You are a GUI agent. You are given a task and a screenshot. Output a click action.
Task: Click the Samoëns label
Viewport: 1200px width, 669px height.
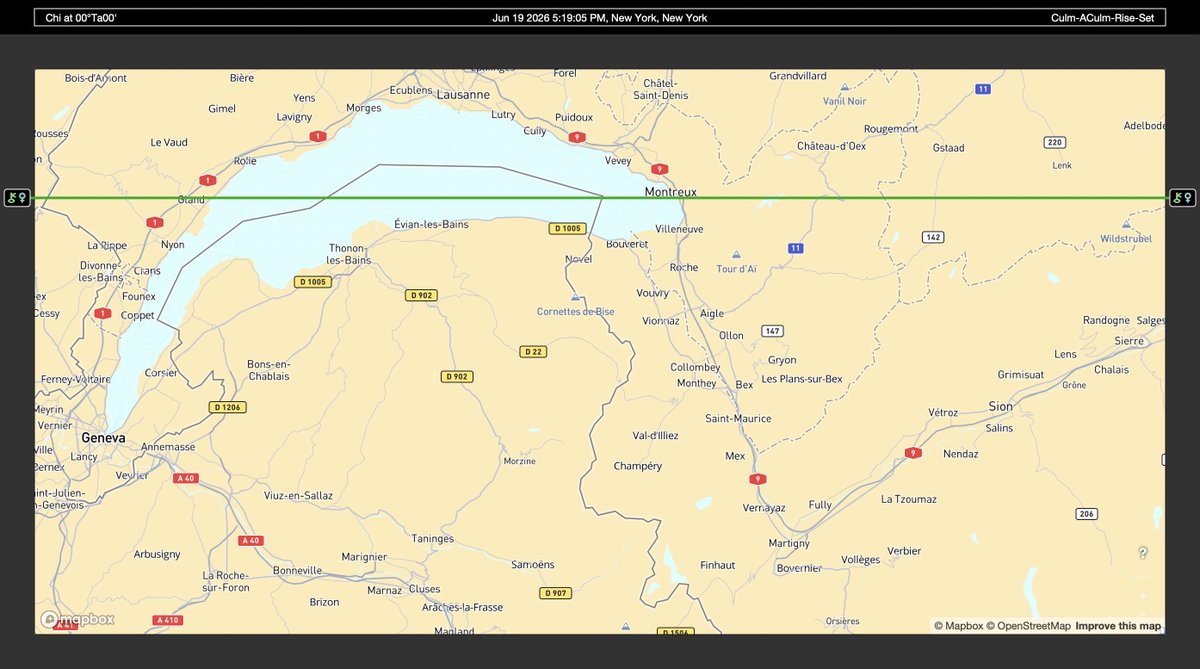[532, 564]
